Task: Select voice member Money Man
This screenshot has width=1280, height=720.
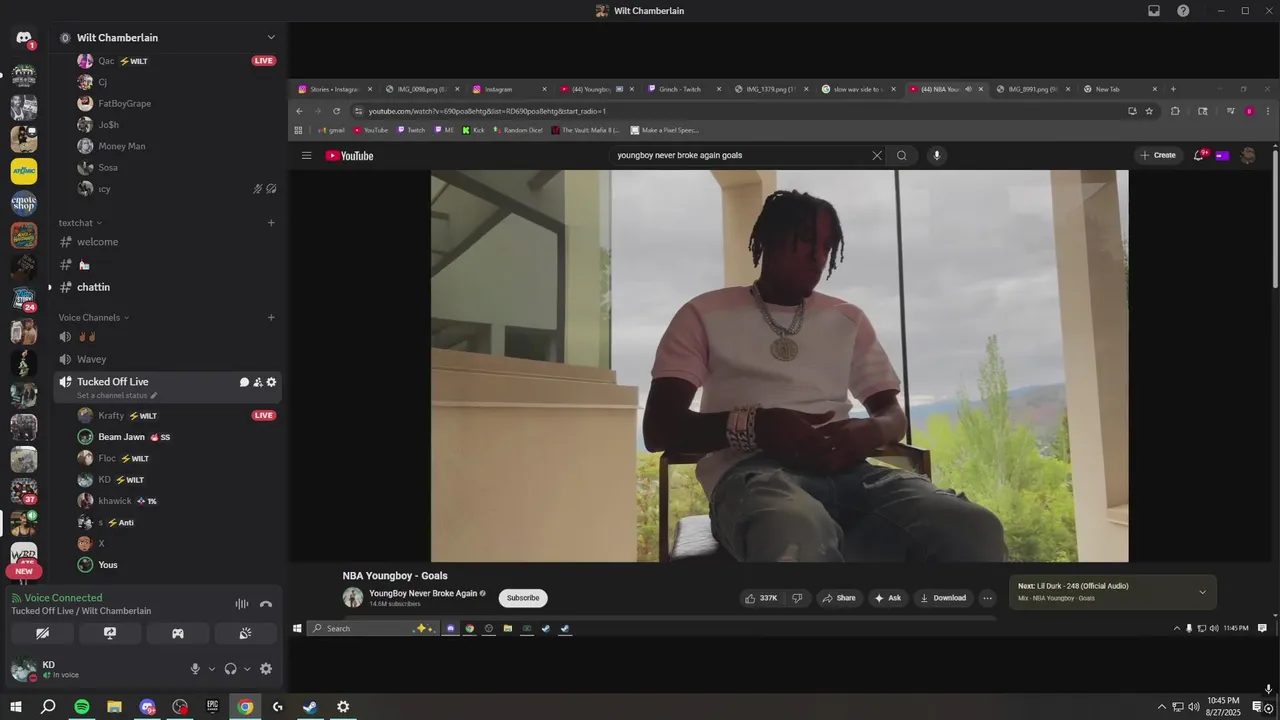Action: (122, 146)
